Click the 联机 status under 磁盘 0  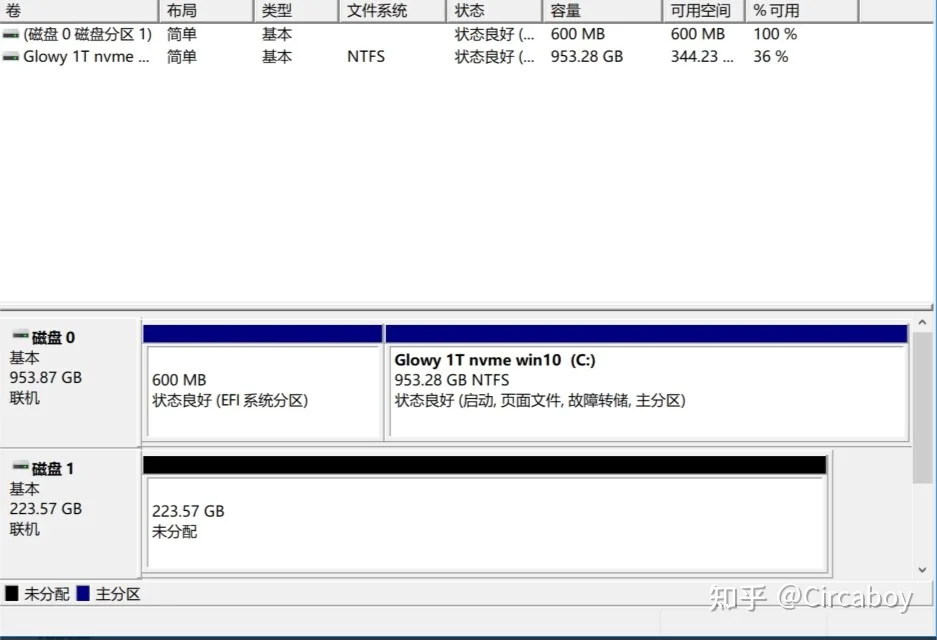pos(25,398)
